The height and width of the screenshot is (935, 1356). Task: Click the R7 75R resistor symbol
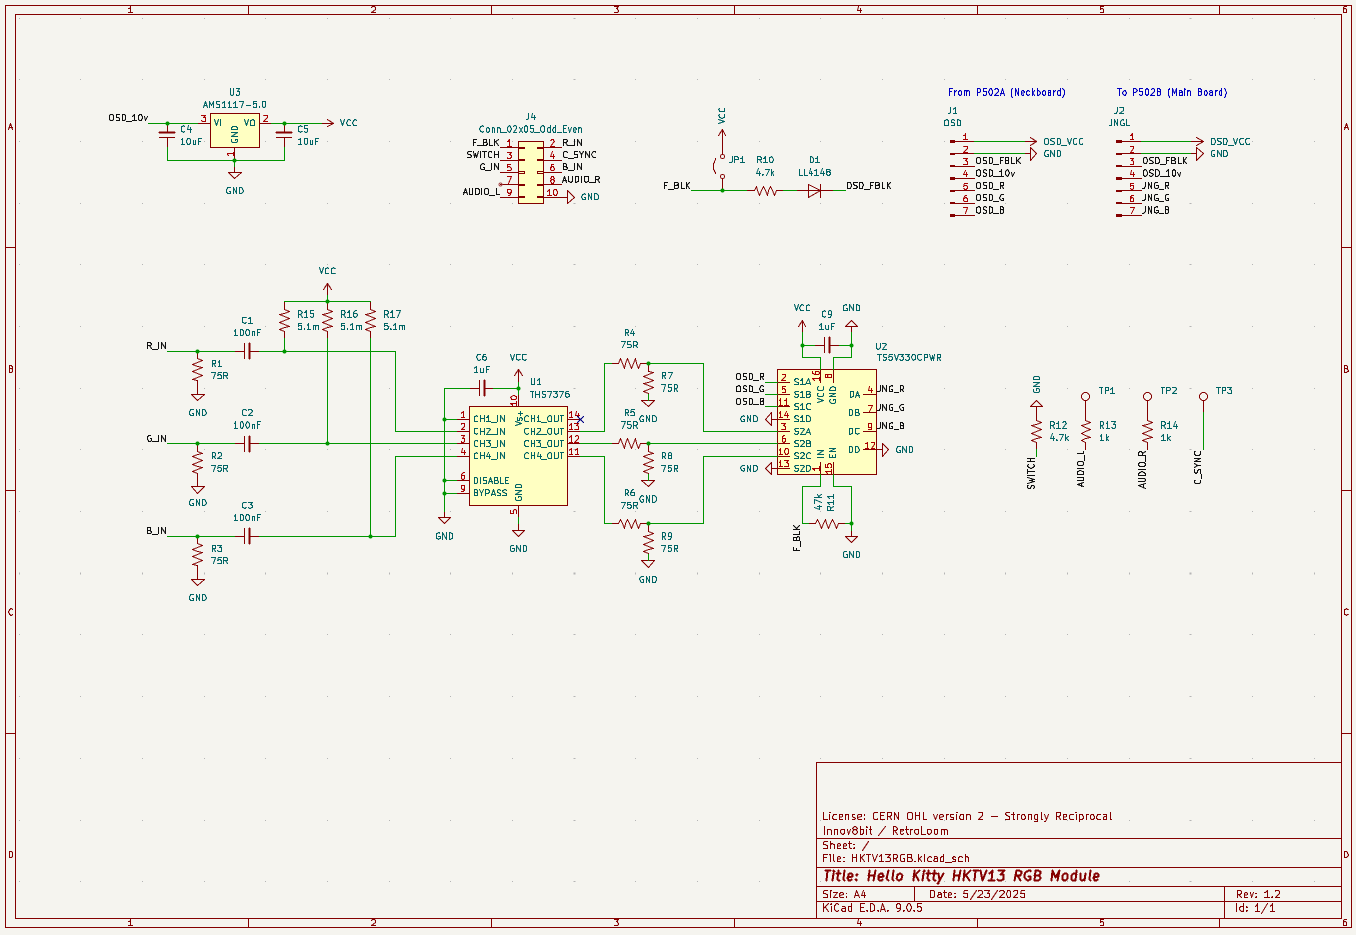(x=648, y=382)
